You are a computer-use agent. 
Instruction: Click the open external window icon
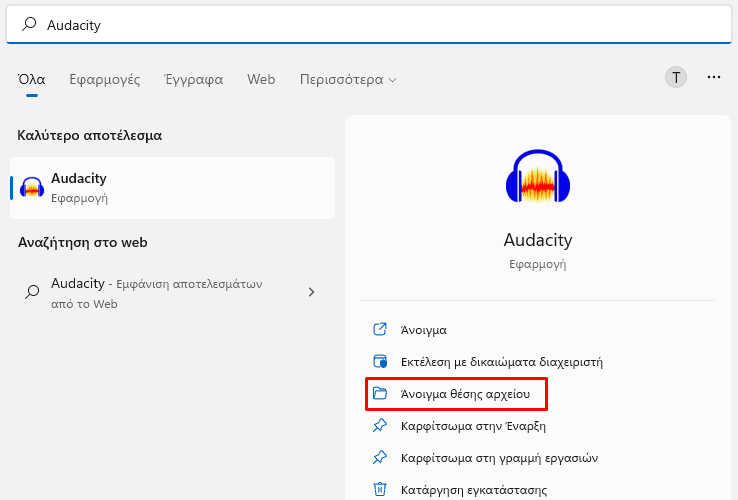point(380,329)
